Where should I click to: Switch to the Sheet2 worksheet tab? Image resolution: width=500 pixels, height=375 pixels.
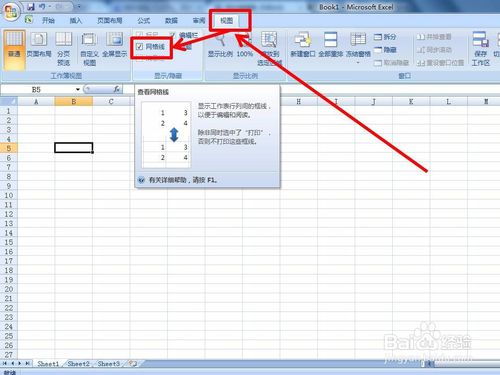(78, 363)
